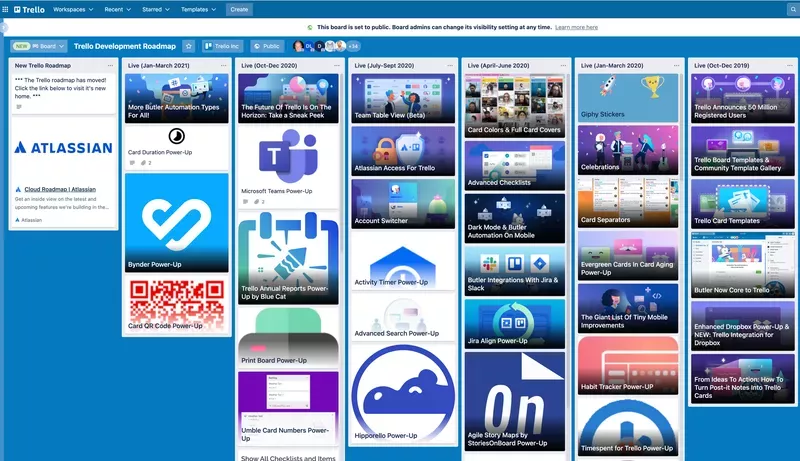Expand the Workspaces dropdown menu
The height and width of the screenshot is (461, 800).
(72, 9)
